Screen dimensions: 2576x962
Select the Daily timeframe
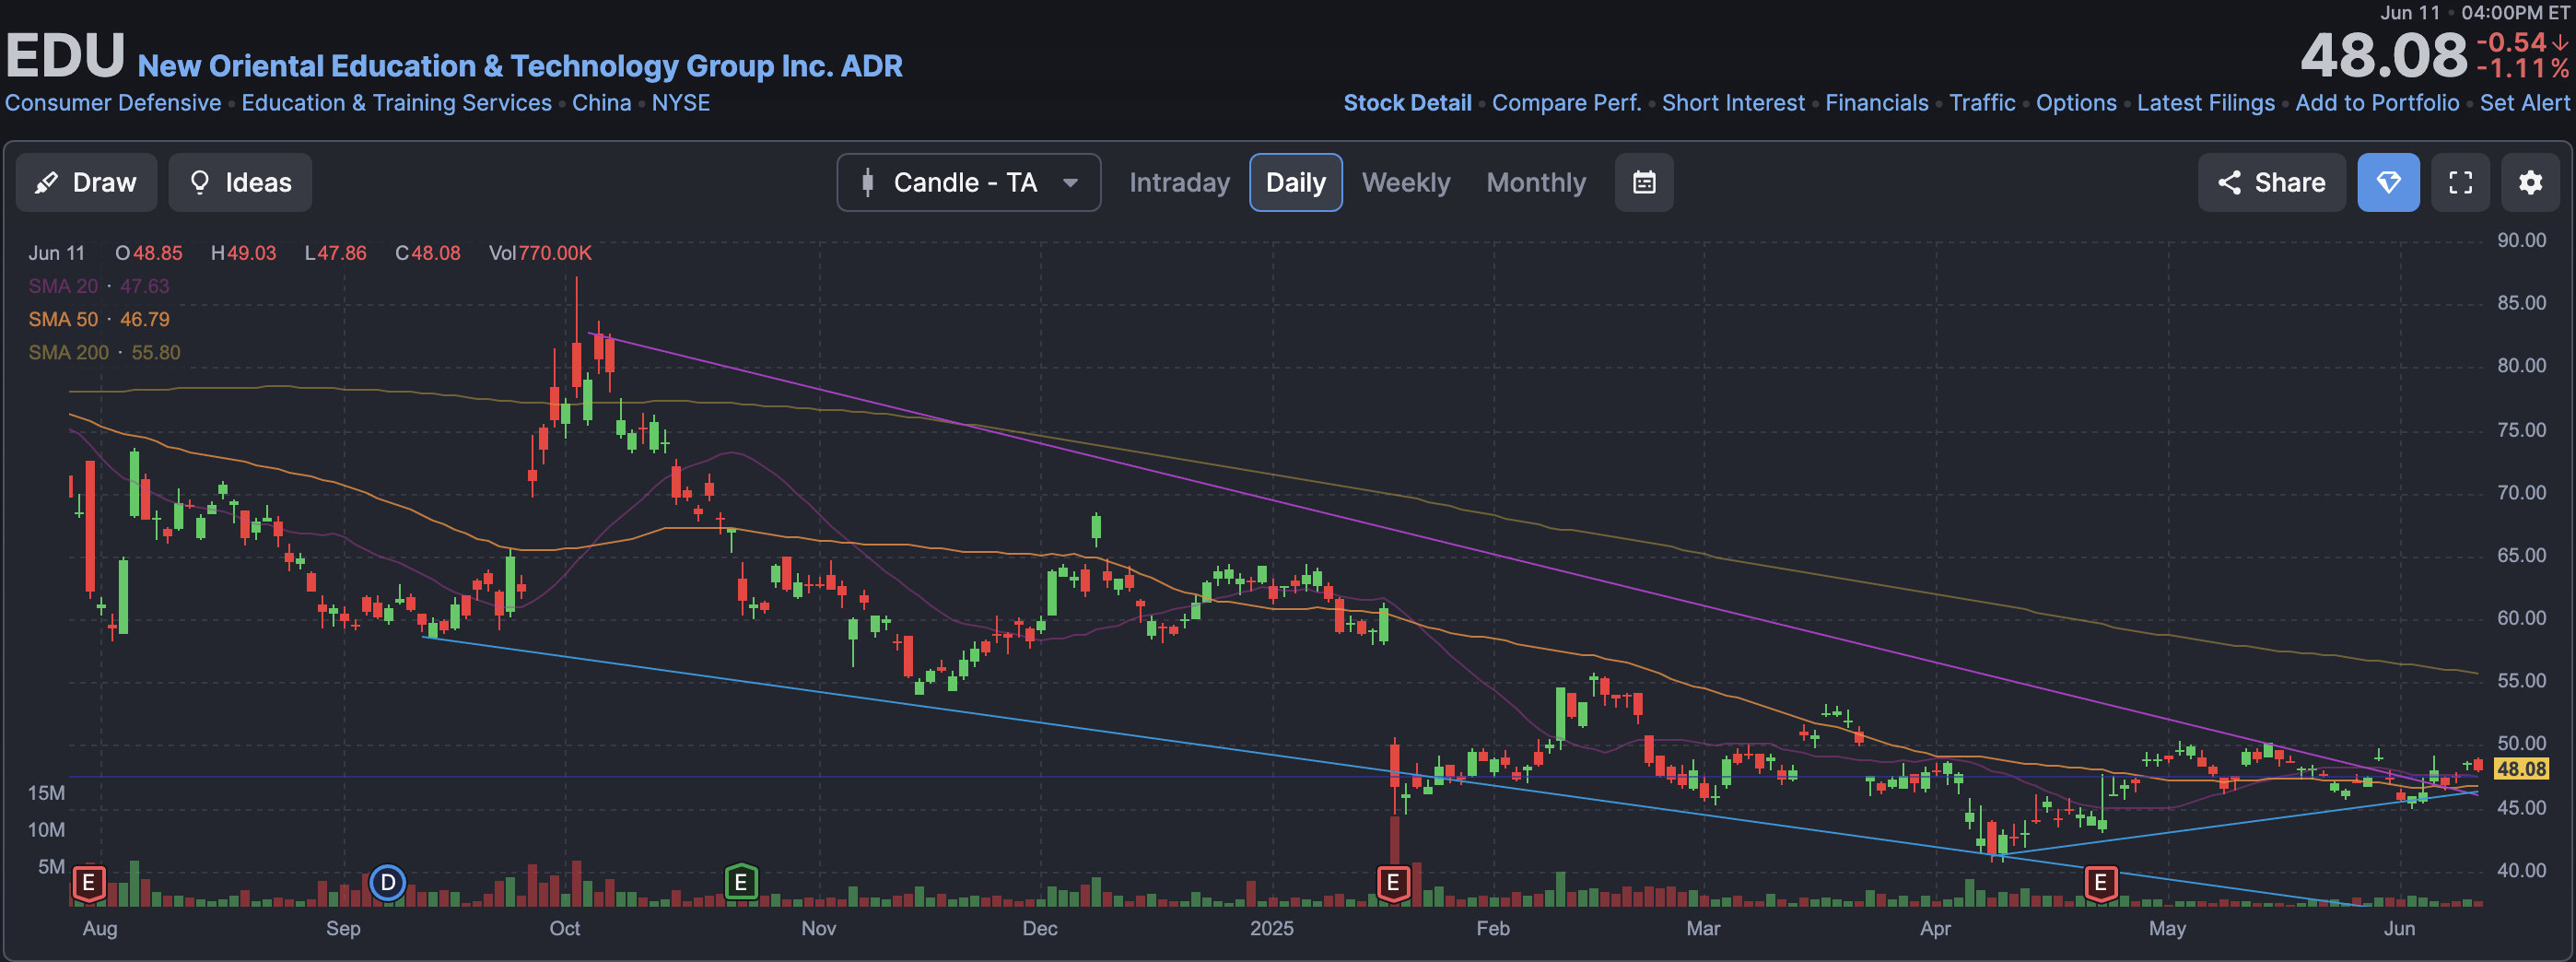1295,182
